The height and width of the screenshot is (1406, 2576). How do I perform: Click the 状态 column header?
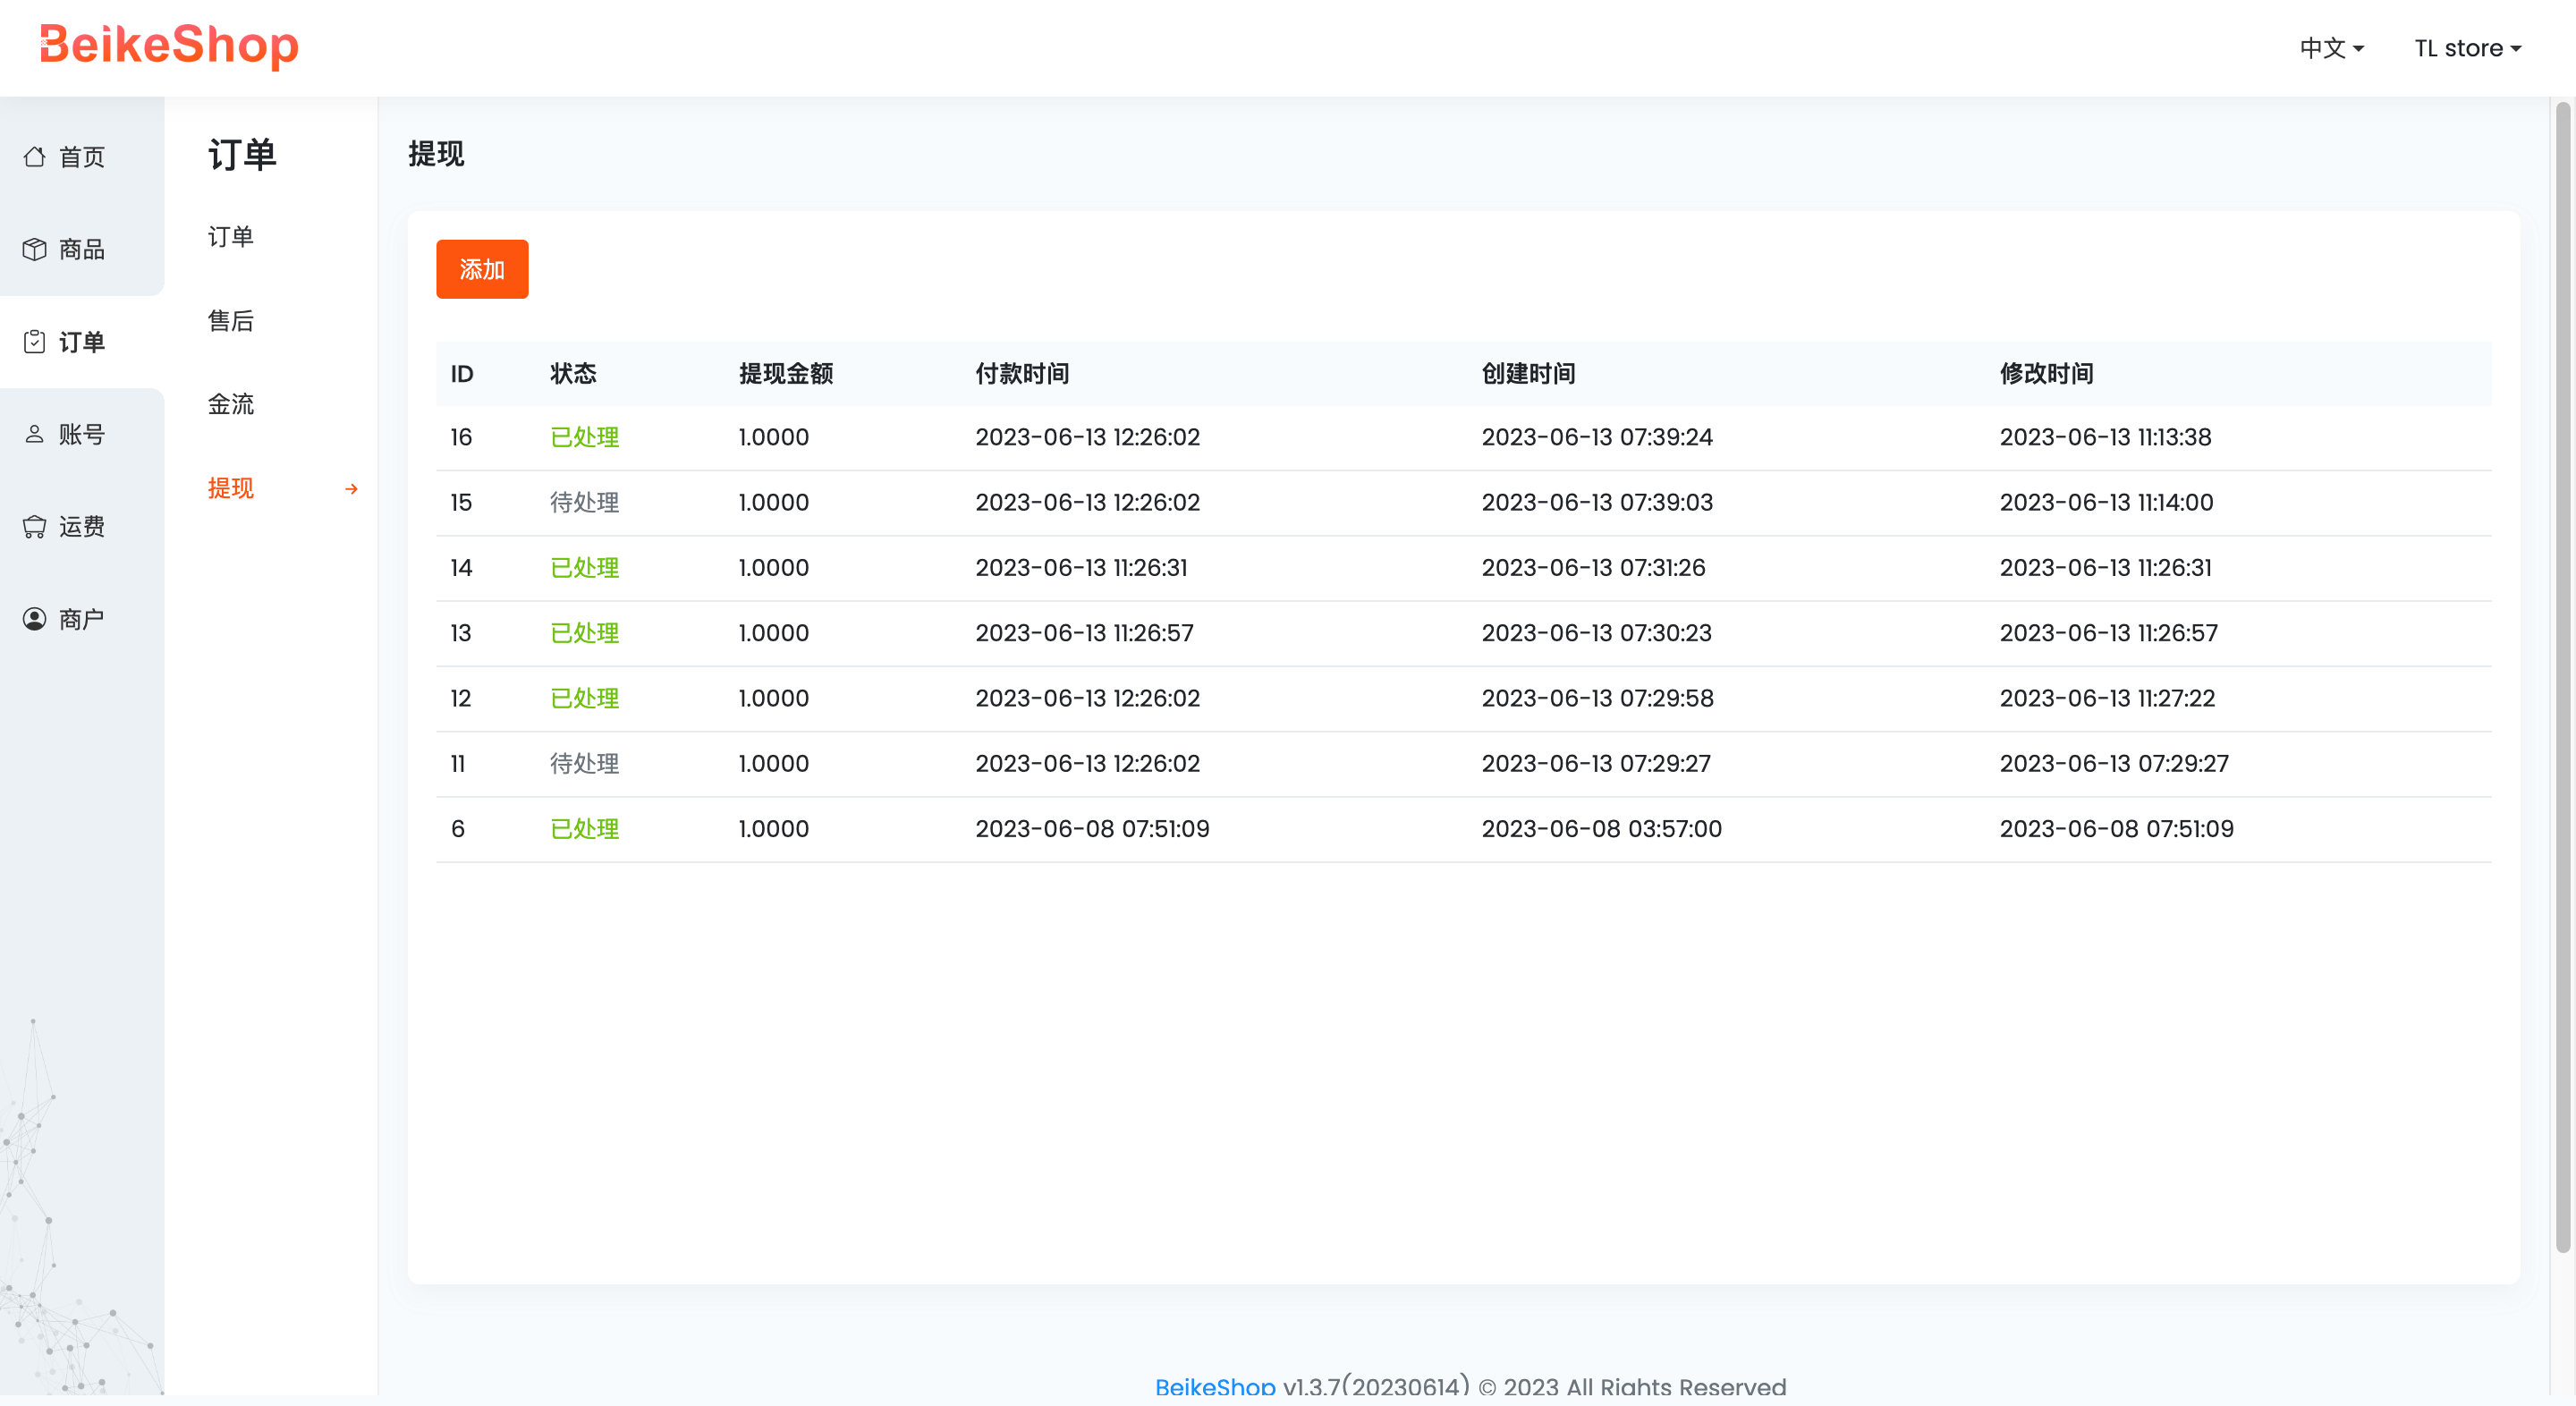pyautogui.click(x=573, y=374)
